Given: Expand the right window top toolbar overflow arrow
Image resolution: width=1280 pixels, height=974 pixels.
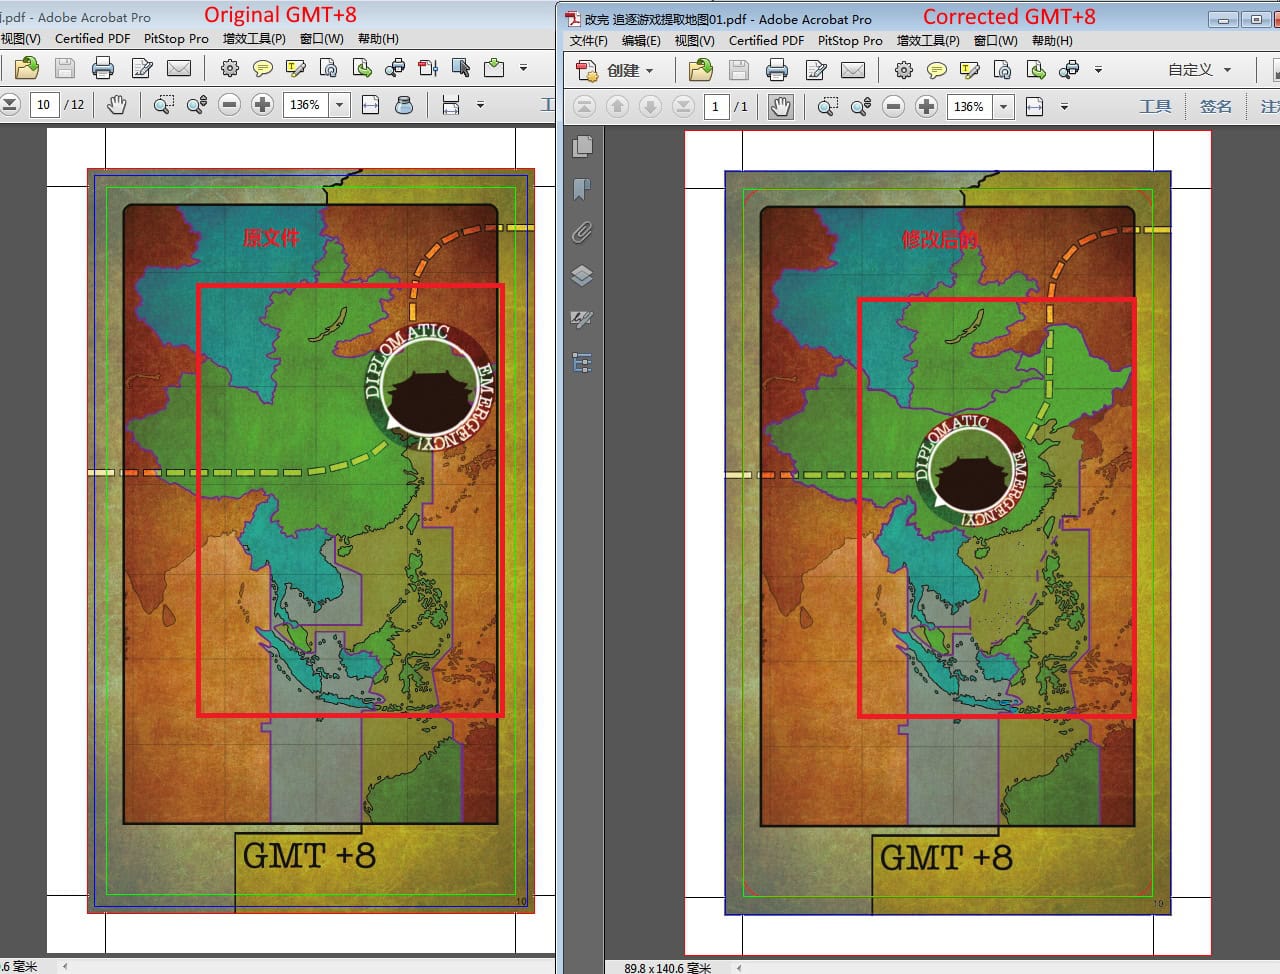Looking at the screenshot, I should pyautogui.click(x=1098, y=70).
